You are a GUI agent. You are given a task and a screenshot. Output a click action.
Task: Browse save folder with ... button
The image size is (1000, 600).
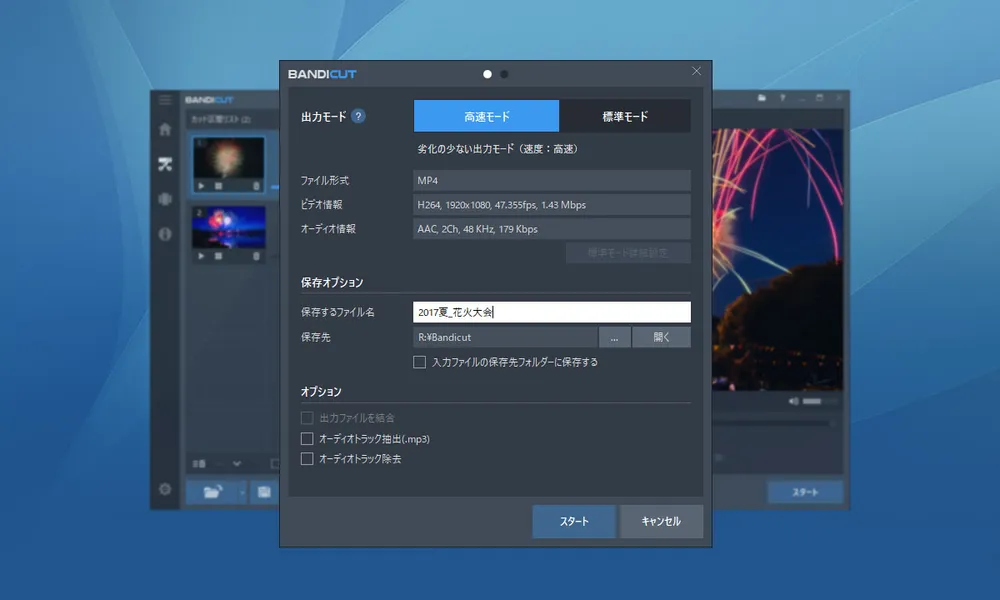[615, 337]
